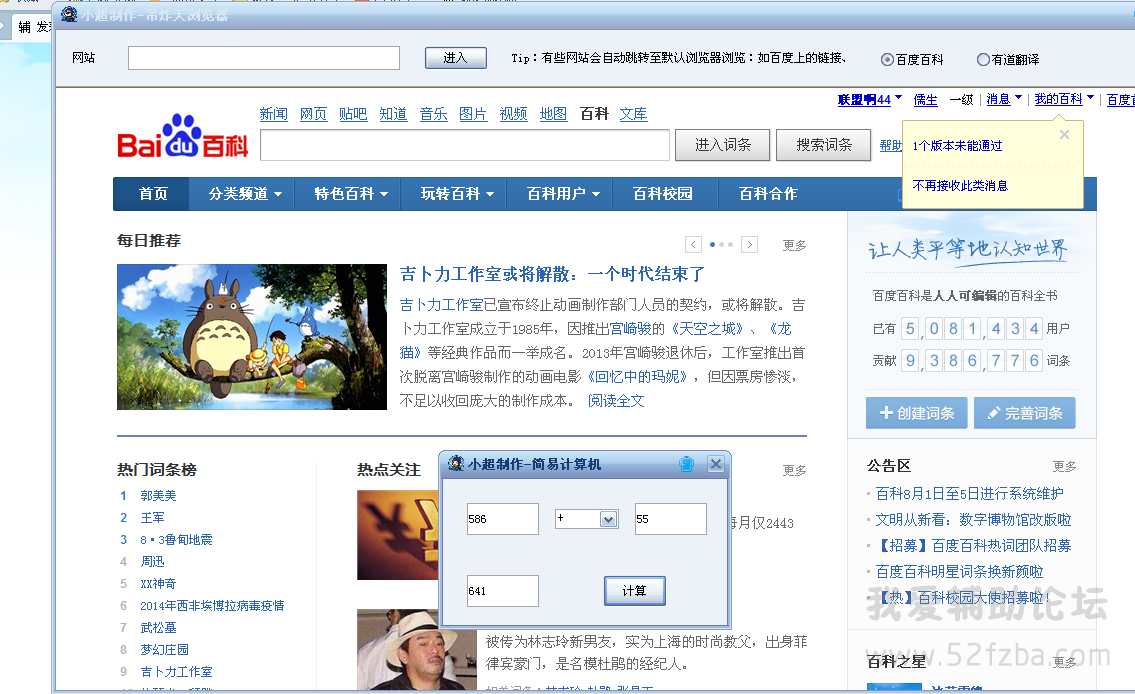Screen dimensions: 1135x694
Task: Click the 完善词条 button
Action: [1024, 413]
